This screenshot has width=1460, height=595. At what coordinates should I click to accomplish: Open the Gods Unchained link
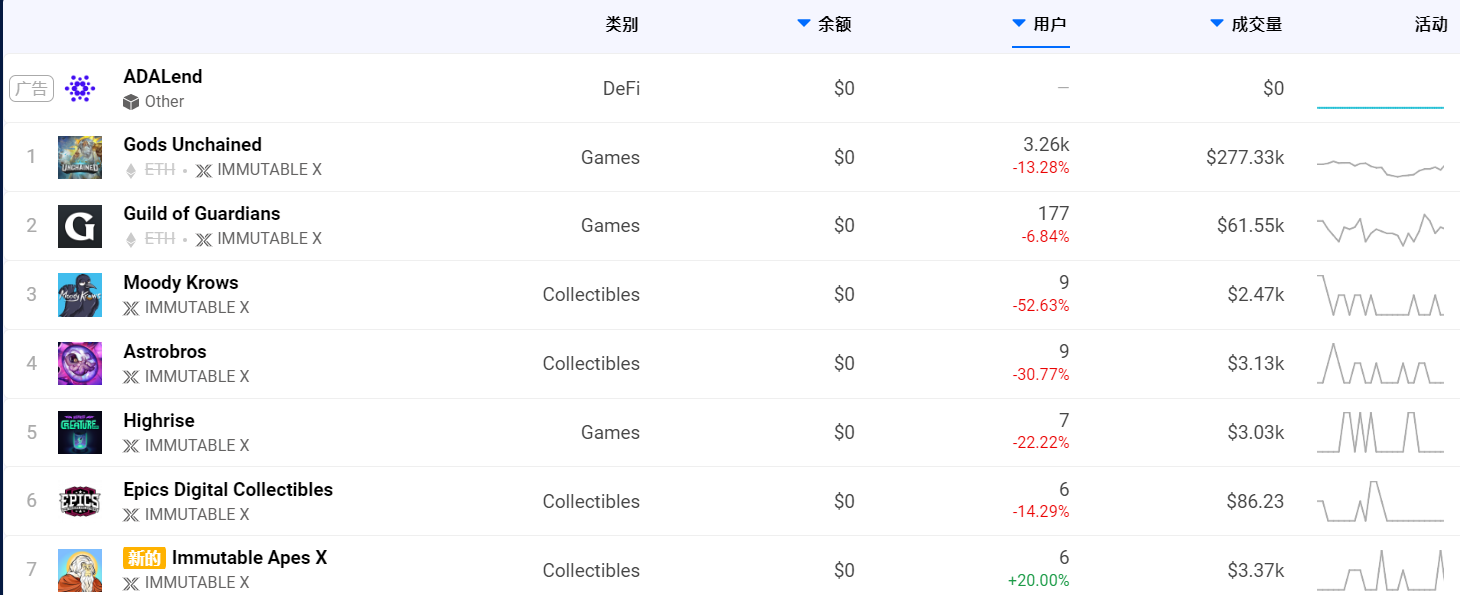coord(192,145)
